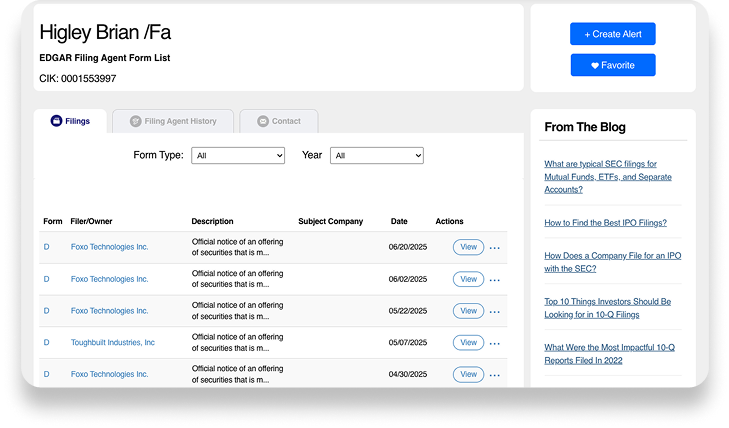Expand the Form Type dropdown

(239, 156)
